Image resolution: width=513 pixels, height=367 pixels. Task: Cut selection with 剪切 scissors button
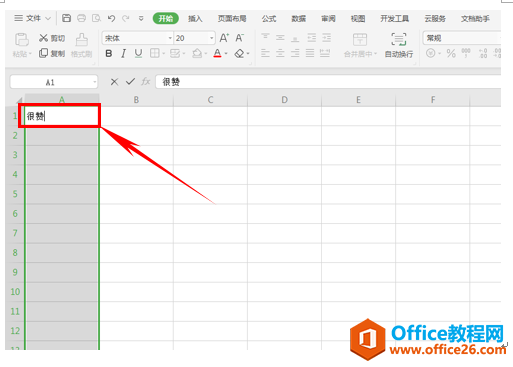pyautogui.click(x=52, y=38)
